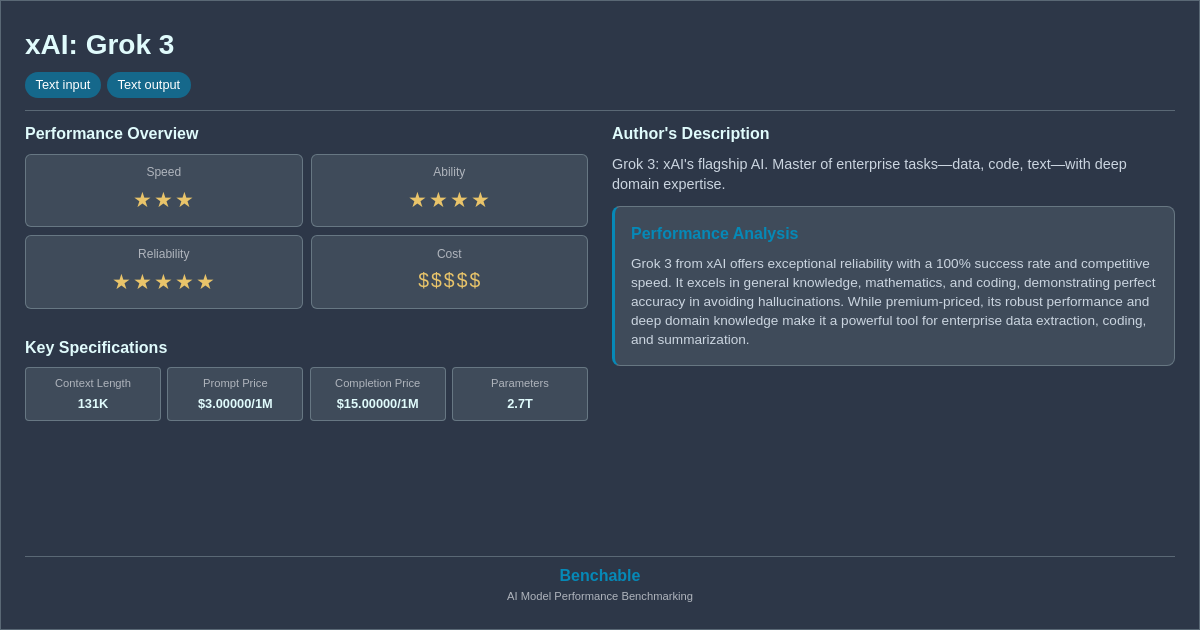Click the Prompt Price value $3.00000/1M
The height and width of the screenshot is (630, 1200).
pyautogui.click(x=235, y=404)
